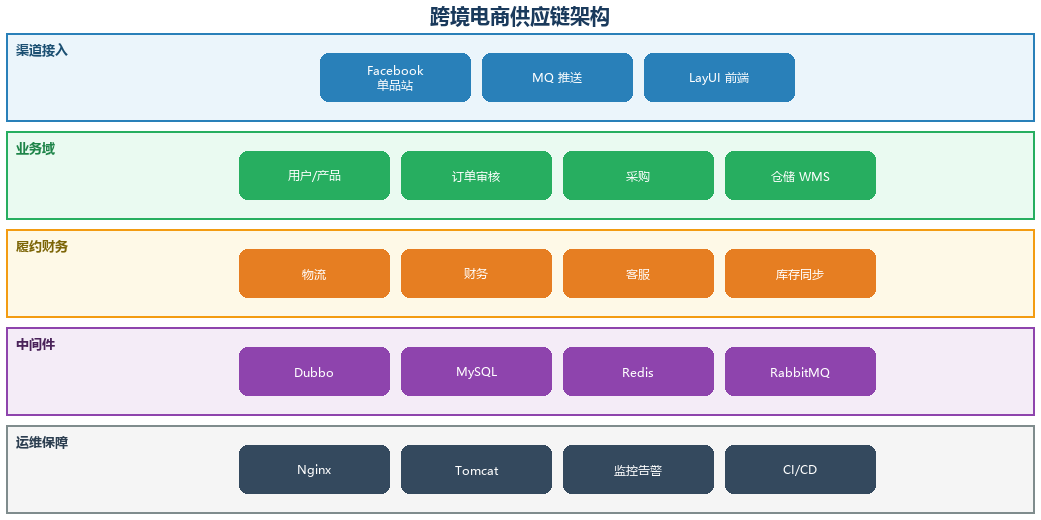This screenshot has width=1041, height=520.
Task: Select the 仓储 WMS module
Action: click(x=800, y=175)
